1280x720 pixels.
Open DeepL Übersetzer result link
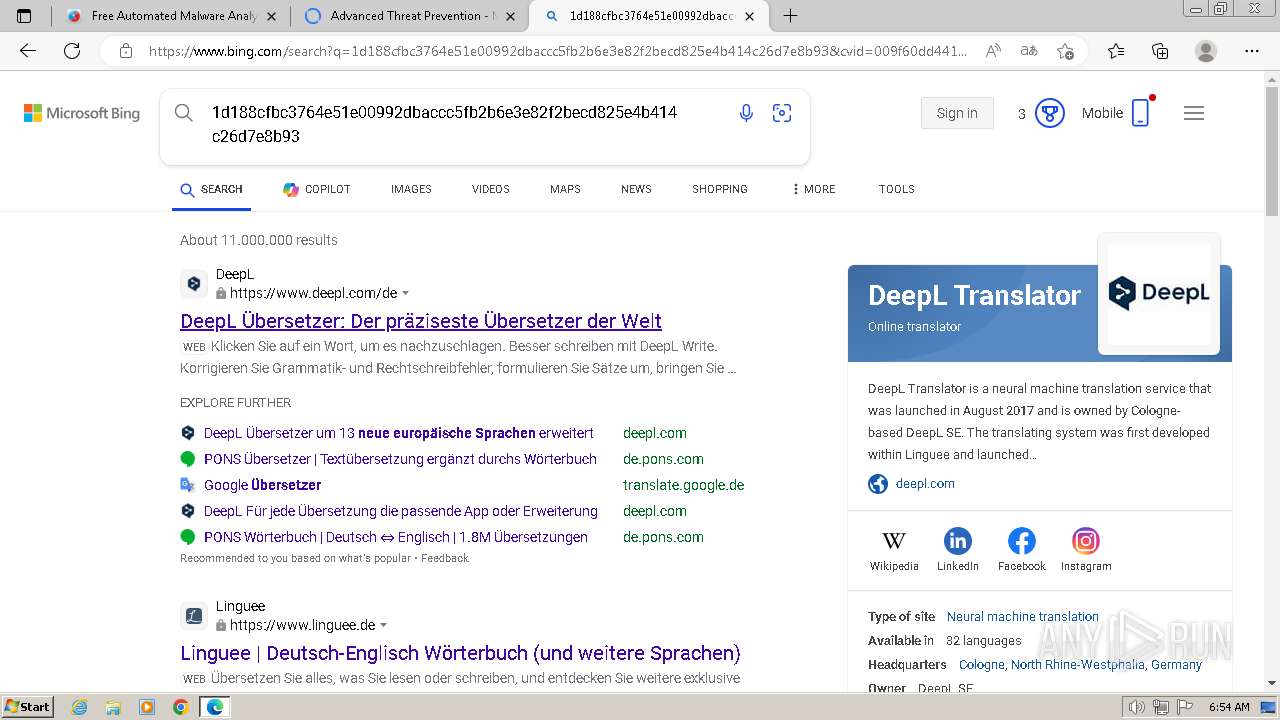pyautogui.click(x=421, y=321)
